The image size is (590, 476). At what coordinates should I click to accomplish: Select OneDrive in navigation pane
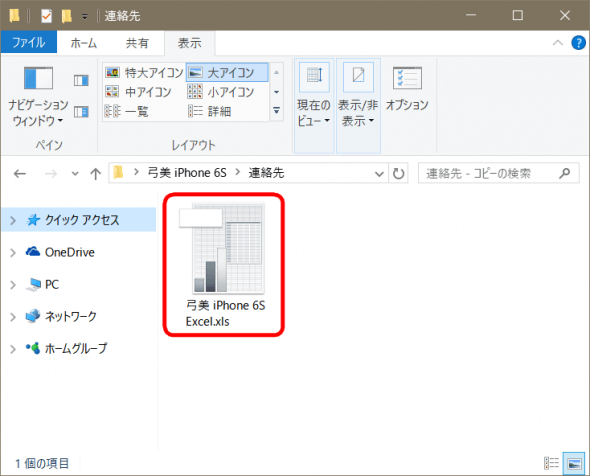pos(60,252)
